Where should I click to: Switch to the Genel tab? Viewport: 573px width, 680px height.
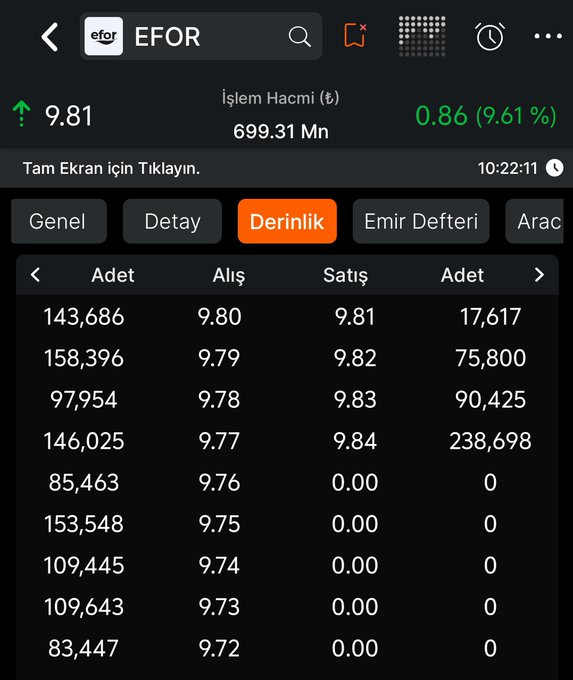click(x=59, y=221)
